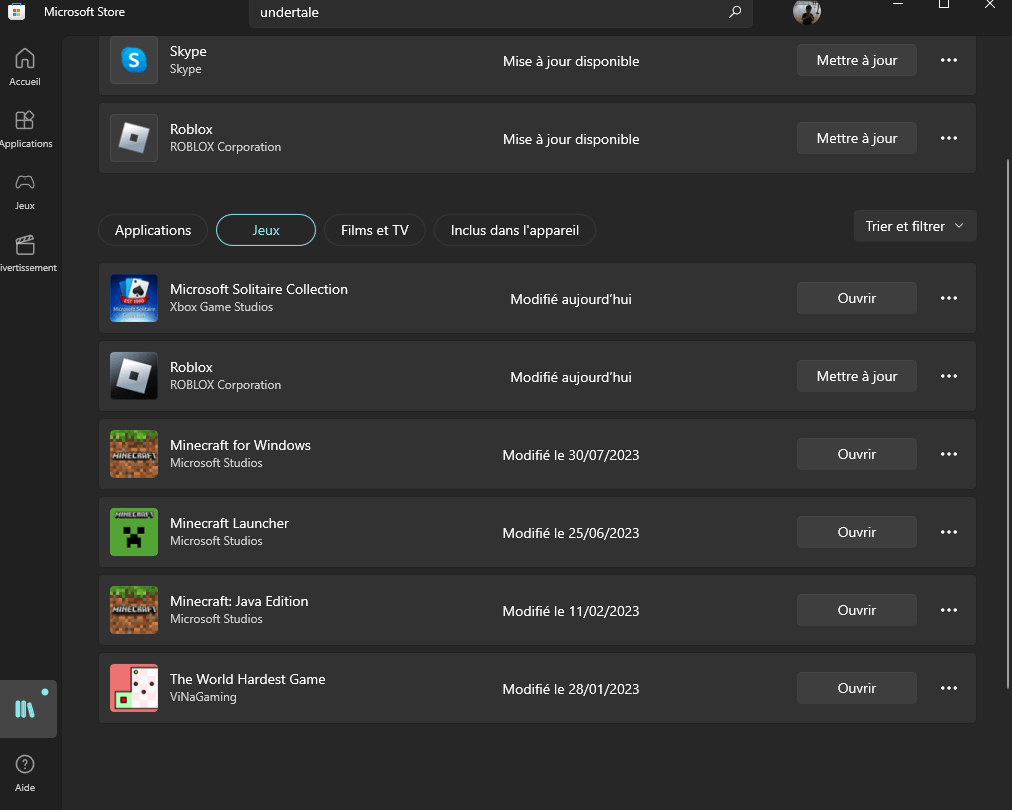The width and height of the screenshot is (1012, 810).
Task: Click Skype's 'Mise à jour disponible' text
Action: point(571,61)
